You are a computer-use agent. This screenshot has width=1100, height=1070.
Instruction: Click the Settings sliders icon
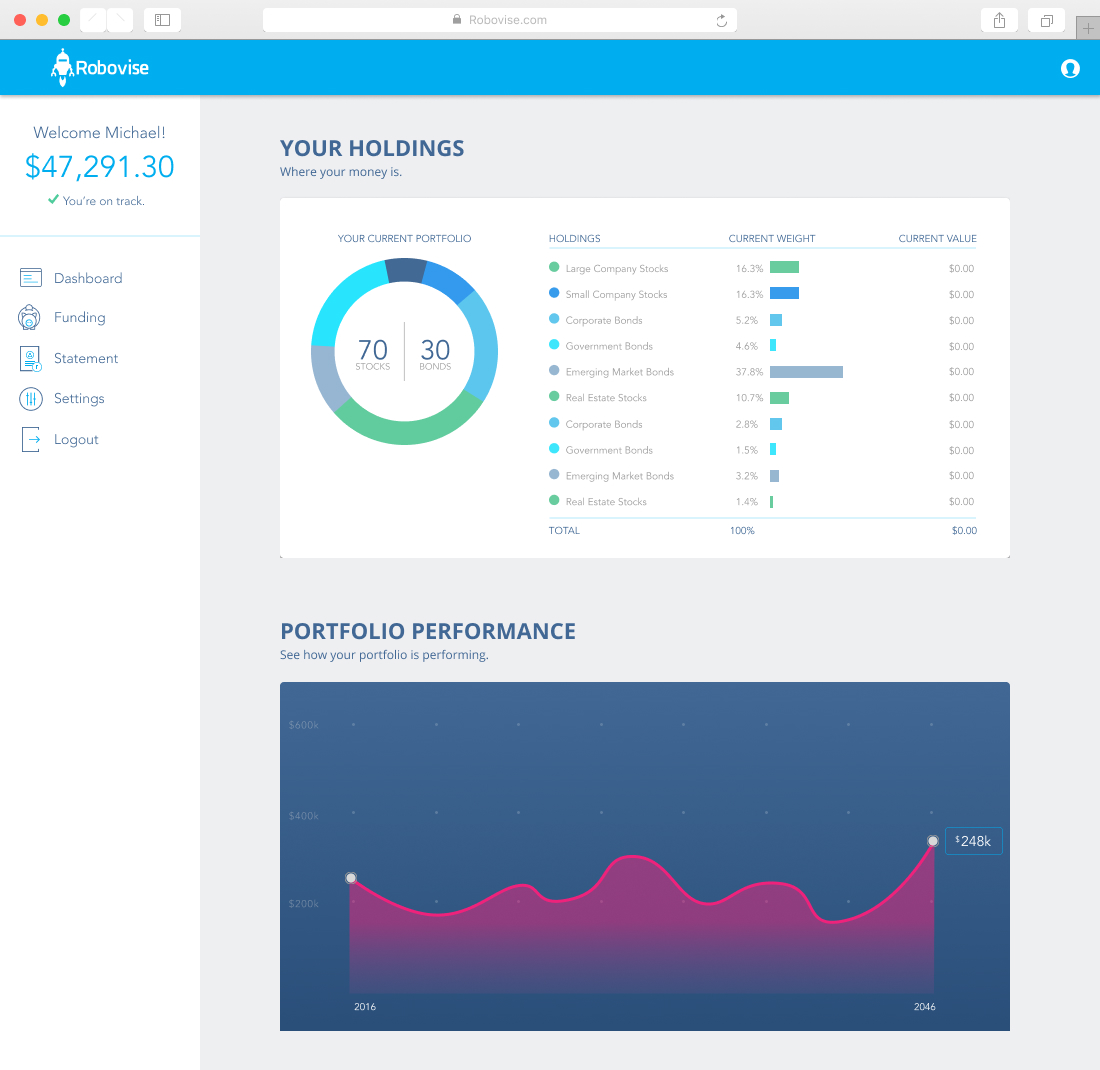point(31,399)
